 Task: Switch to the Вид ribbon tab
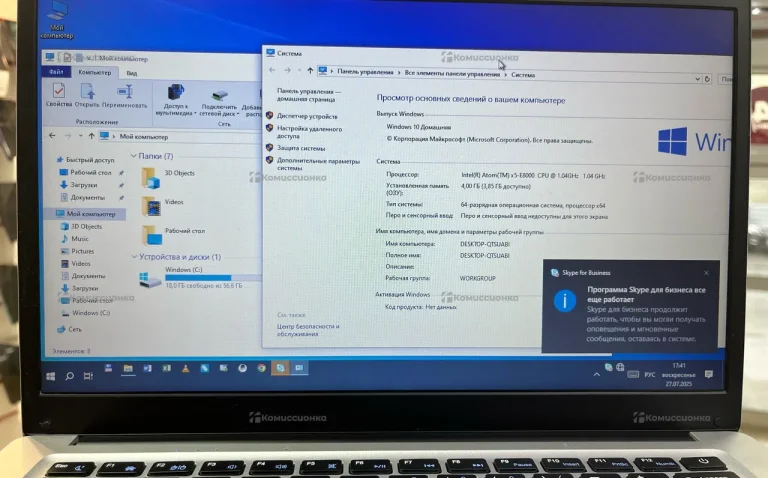(x=132, y=73)
